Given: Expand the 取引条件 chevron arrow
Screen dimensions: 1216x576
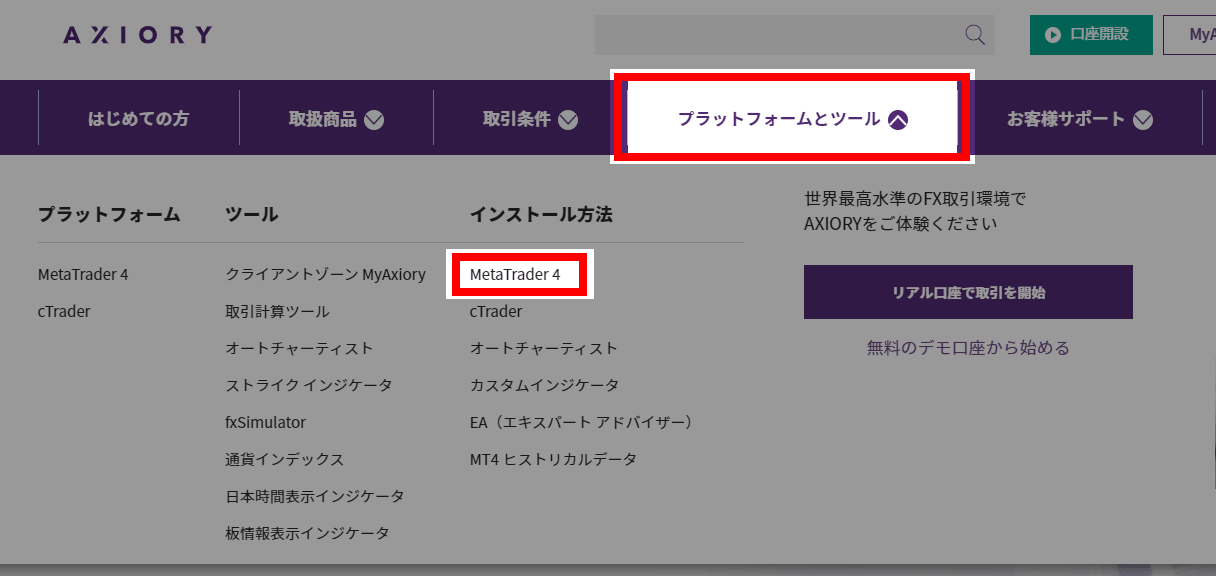Looking at the screenshot, I should [x=568, y=120].
